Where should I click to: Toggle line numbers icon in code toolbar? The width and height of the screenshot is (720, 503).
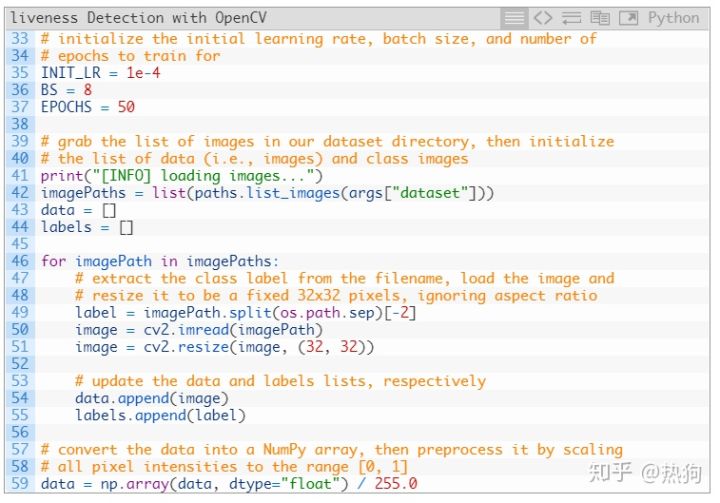(x=514, y=18)
